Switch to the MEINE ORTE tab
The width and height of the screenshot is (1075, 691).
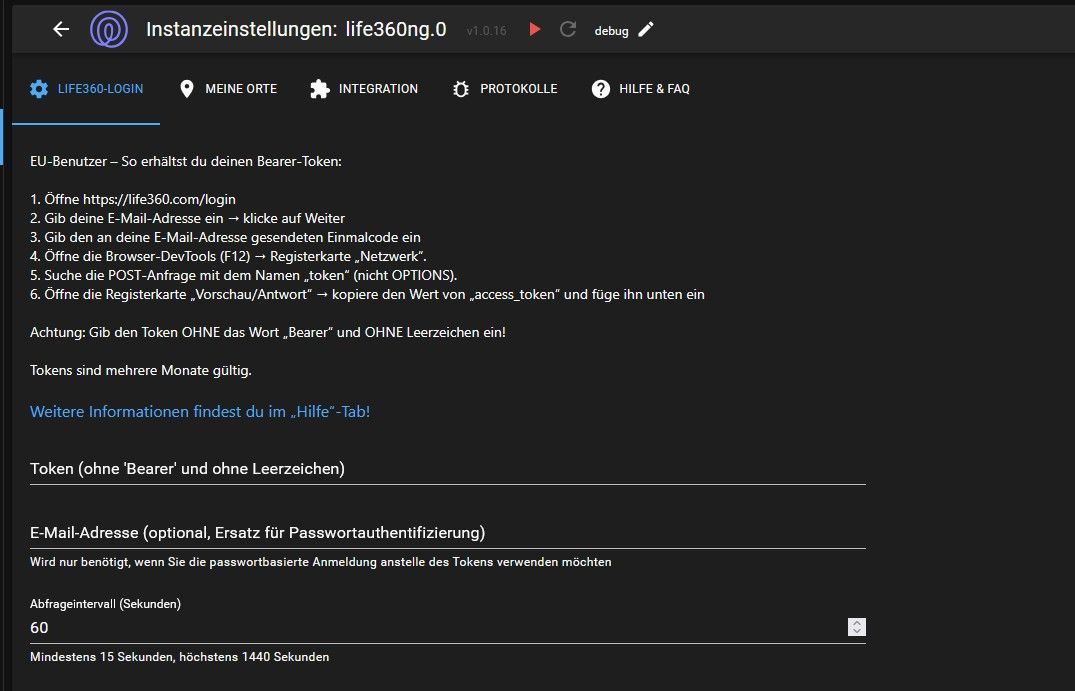(x=227, y=89)
